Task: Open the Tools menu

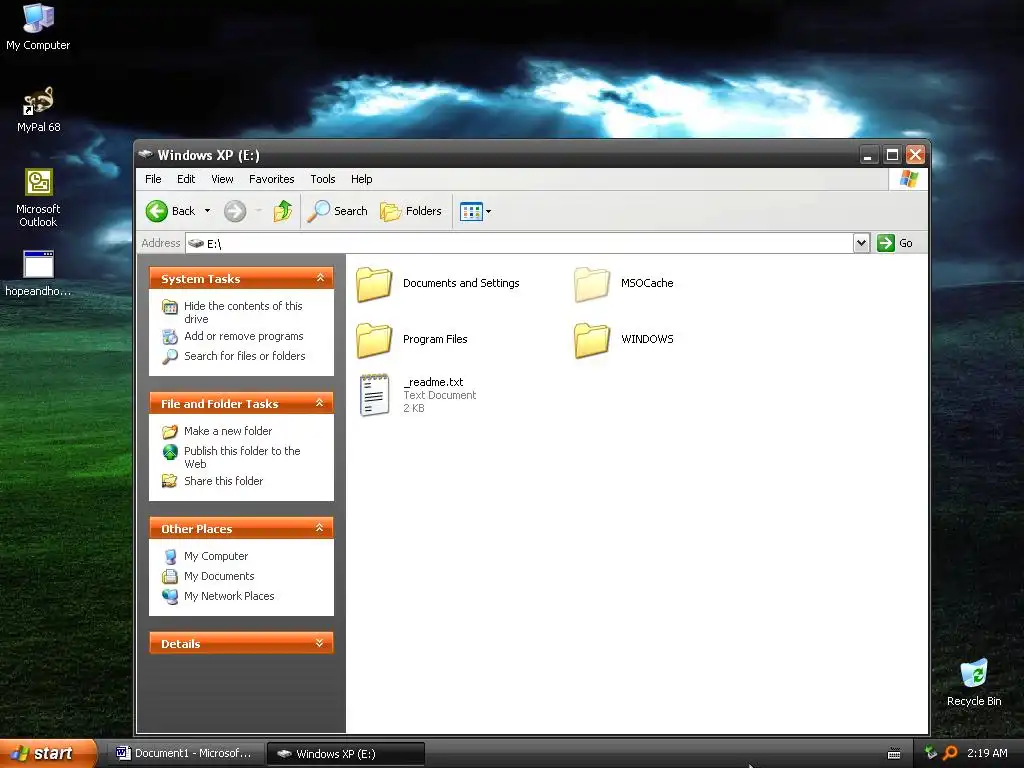Action: (323, 179)
